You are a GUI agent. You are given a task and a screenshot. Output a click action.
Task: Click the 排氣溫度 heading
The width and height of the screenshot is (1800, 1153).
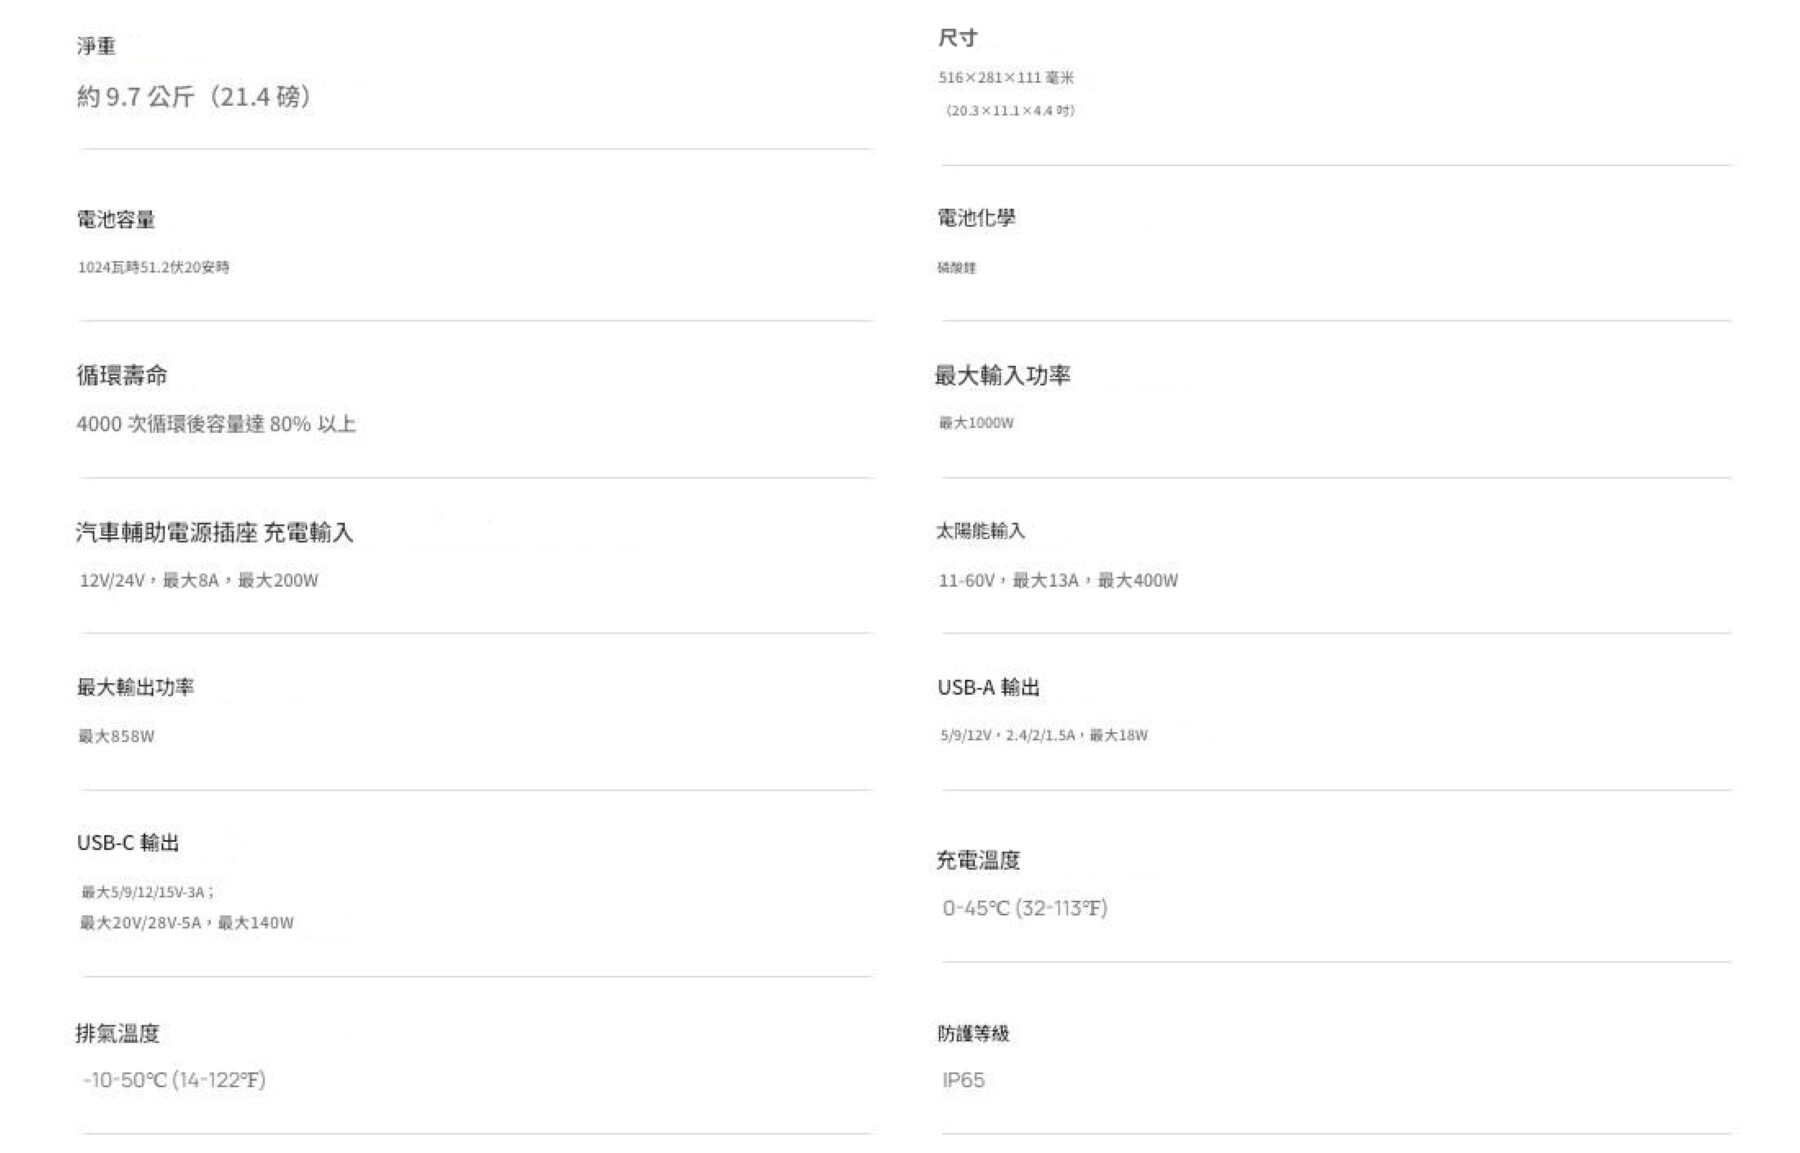point(118,1033)
